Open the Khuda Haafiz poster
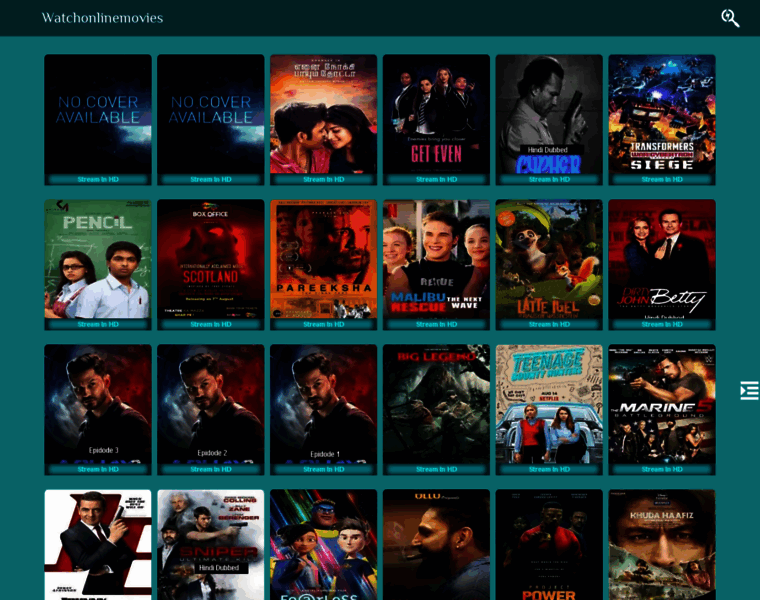760x600 pixels. pos(662,545)
